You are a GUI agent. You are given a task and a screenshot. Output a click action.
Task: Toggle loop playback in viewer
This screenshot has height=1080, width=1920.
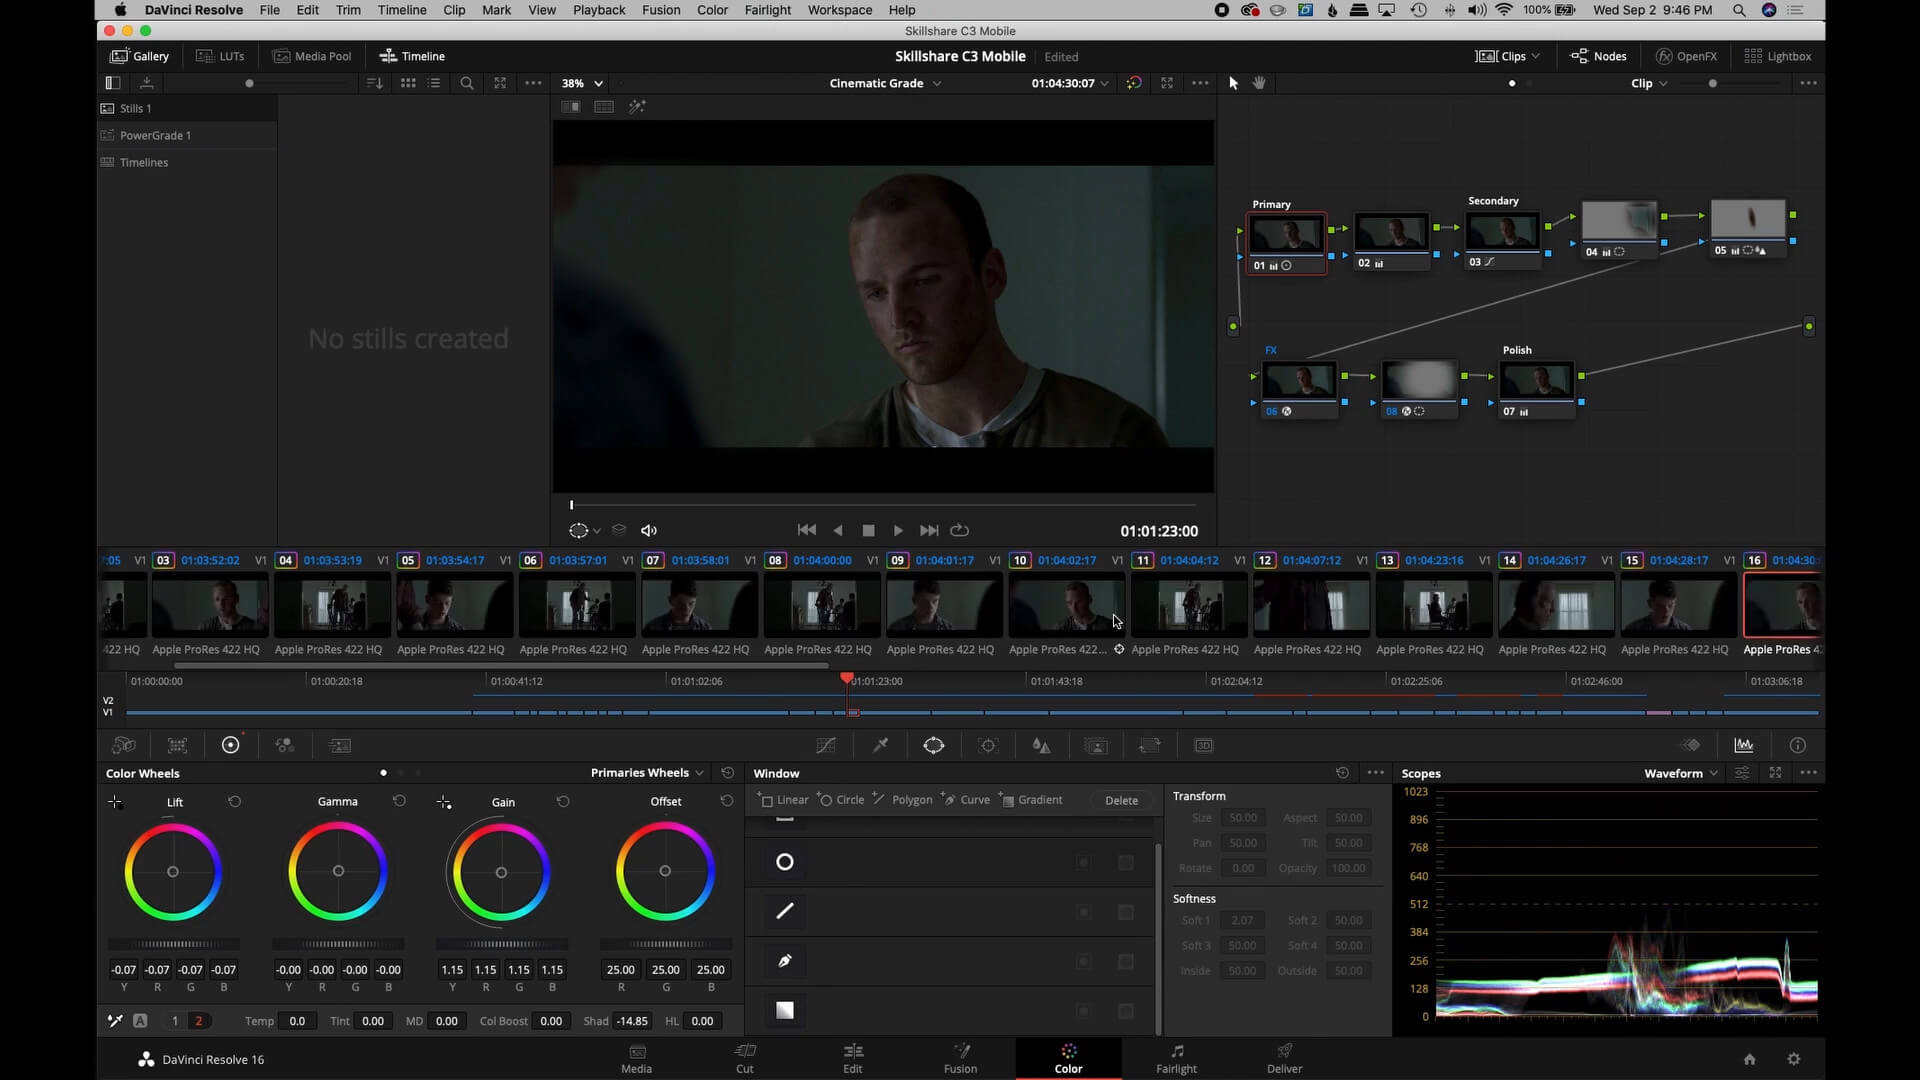(959, 531)
